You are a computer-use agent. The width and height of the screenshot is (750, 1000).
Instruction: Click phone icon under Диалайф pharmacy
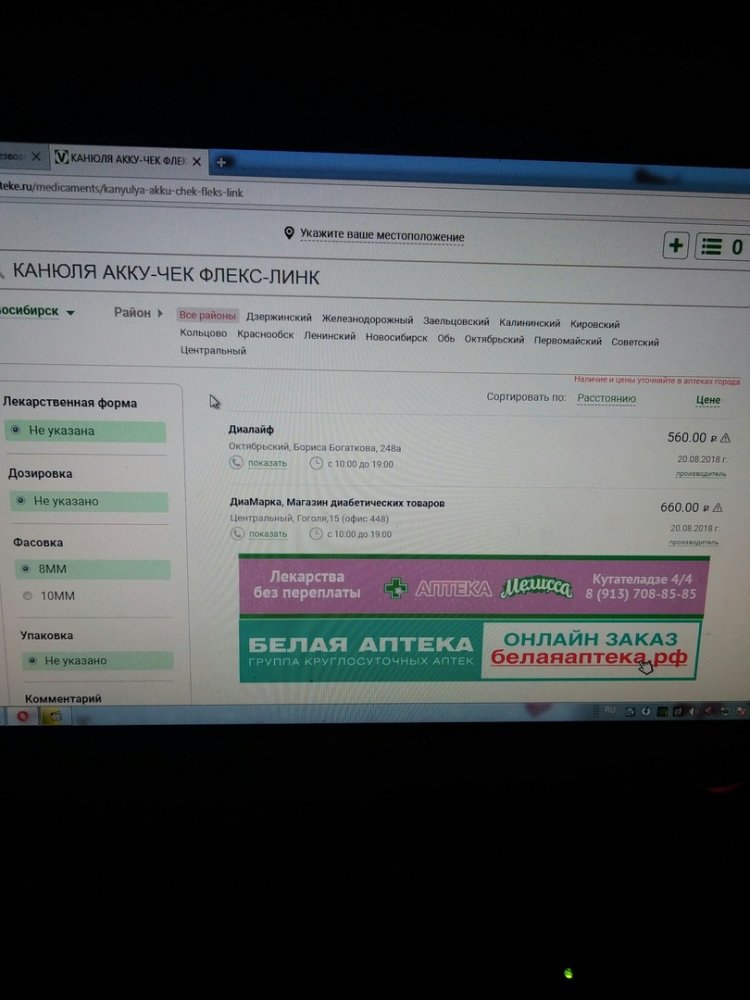pos(236,463)
